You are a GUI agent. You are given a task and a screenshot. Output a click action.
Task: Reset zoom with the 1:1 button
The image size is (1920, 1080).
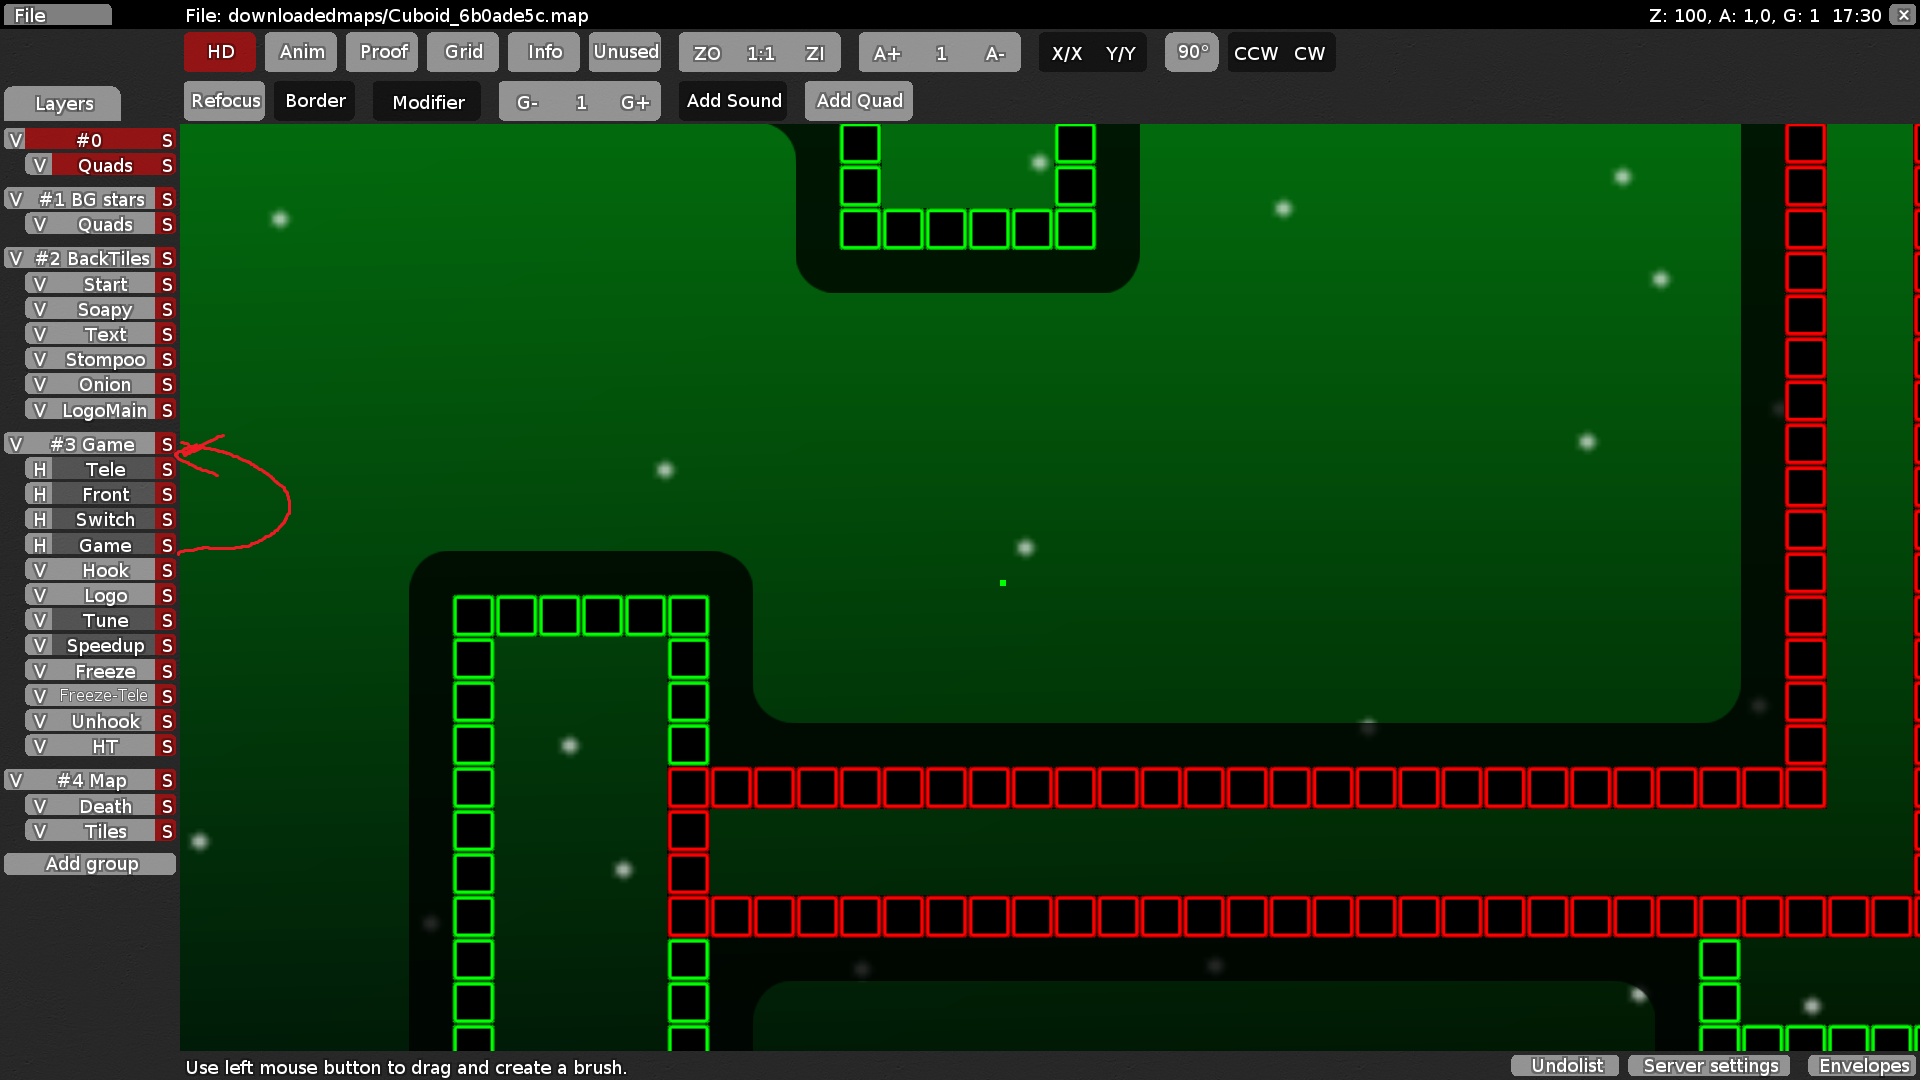click(x=761, y=53)
